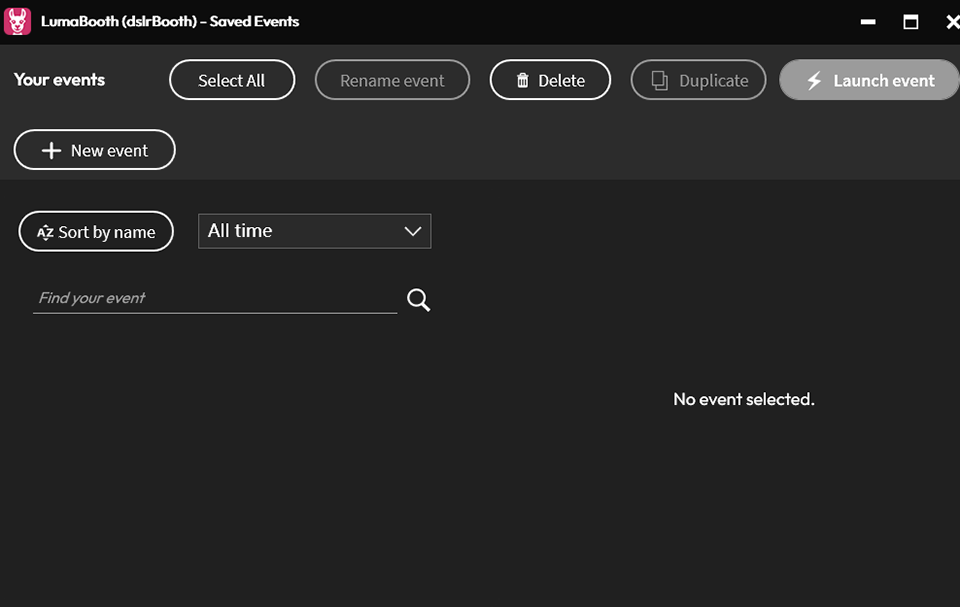The height and width of the screenshot is (607, 960).
Task: Close the Saved Events window
Action: click(x=953, y=22)
